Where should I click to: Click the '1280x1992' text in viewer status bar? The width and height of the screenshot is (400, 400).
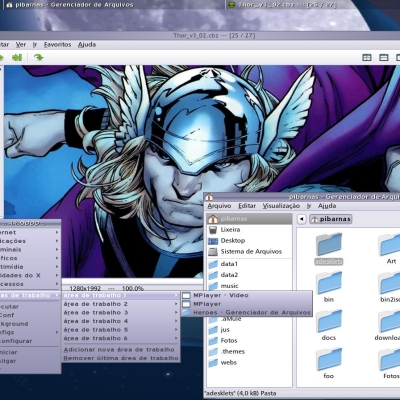tap(85, 288)
